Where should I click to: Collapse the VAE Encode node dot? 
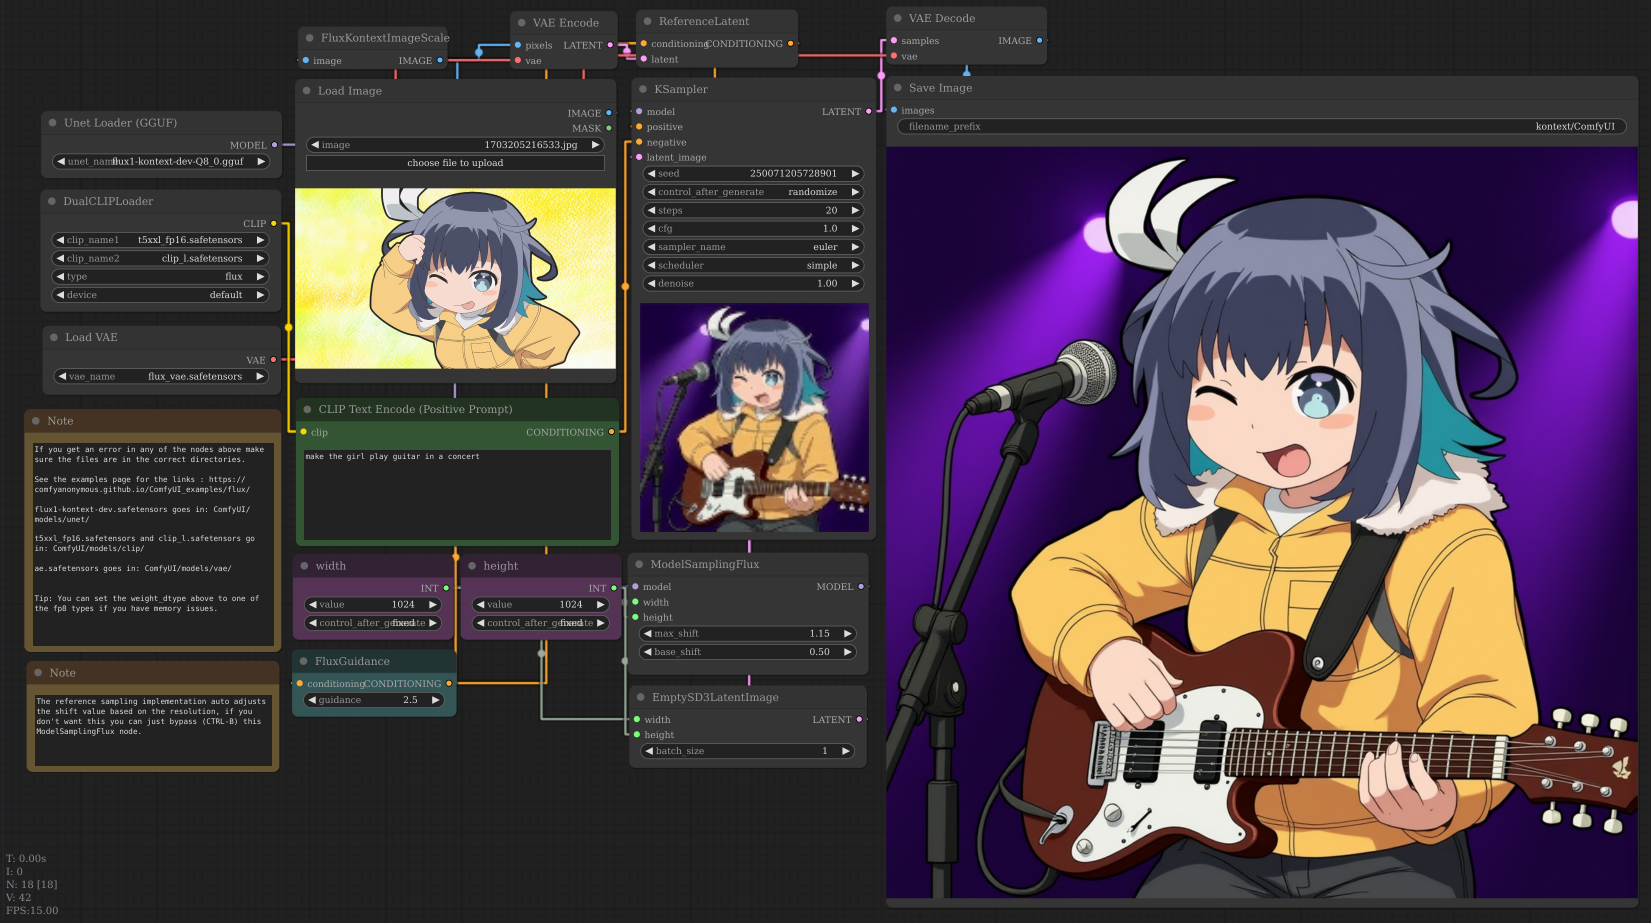[x=521, y=23]
